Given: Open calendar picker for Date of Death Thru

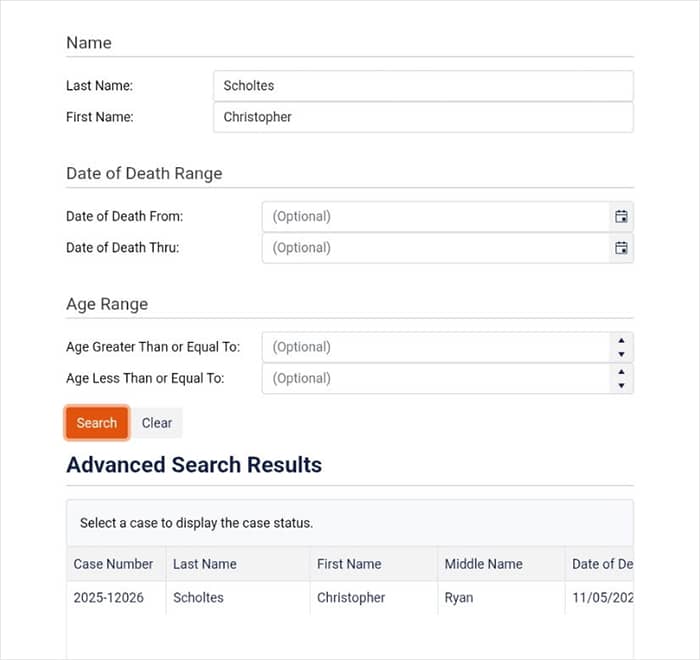Looking at the screenshot, I should [x=621, y=248].
